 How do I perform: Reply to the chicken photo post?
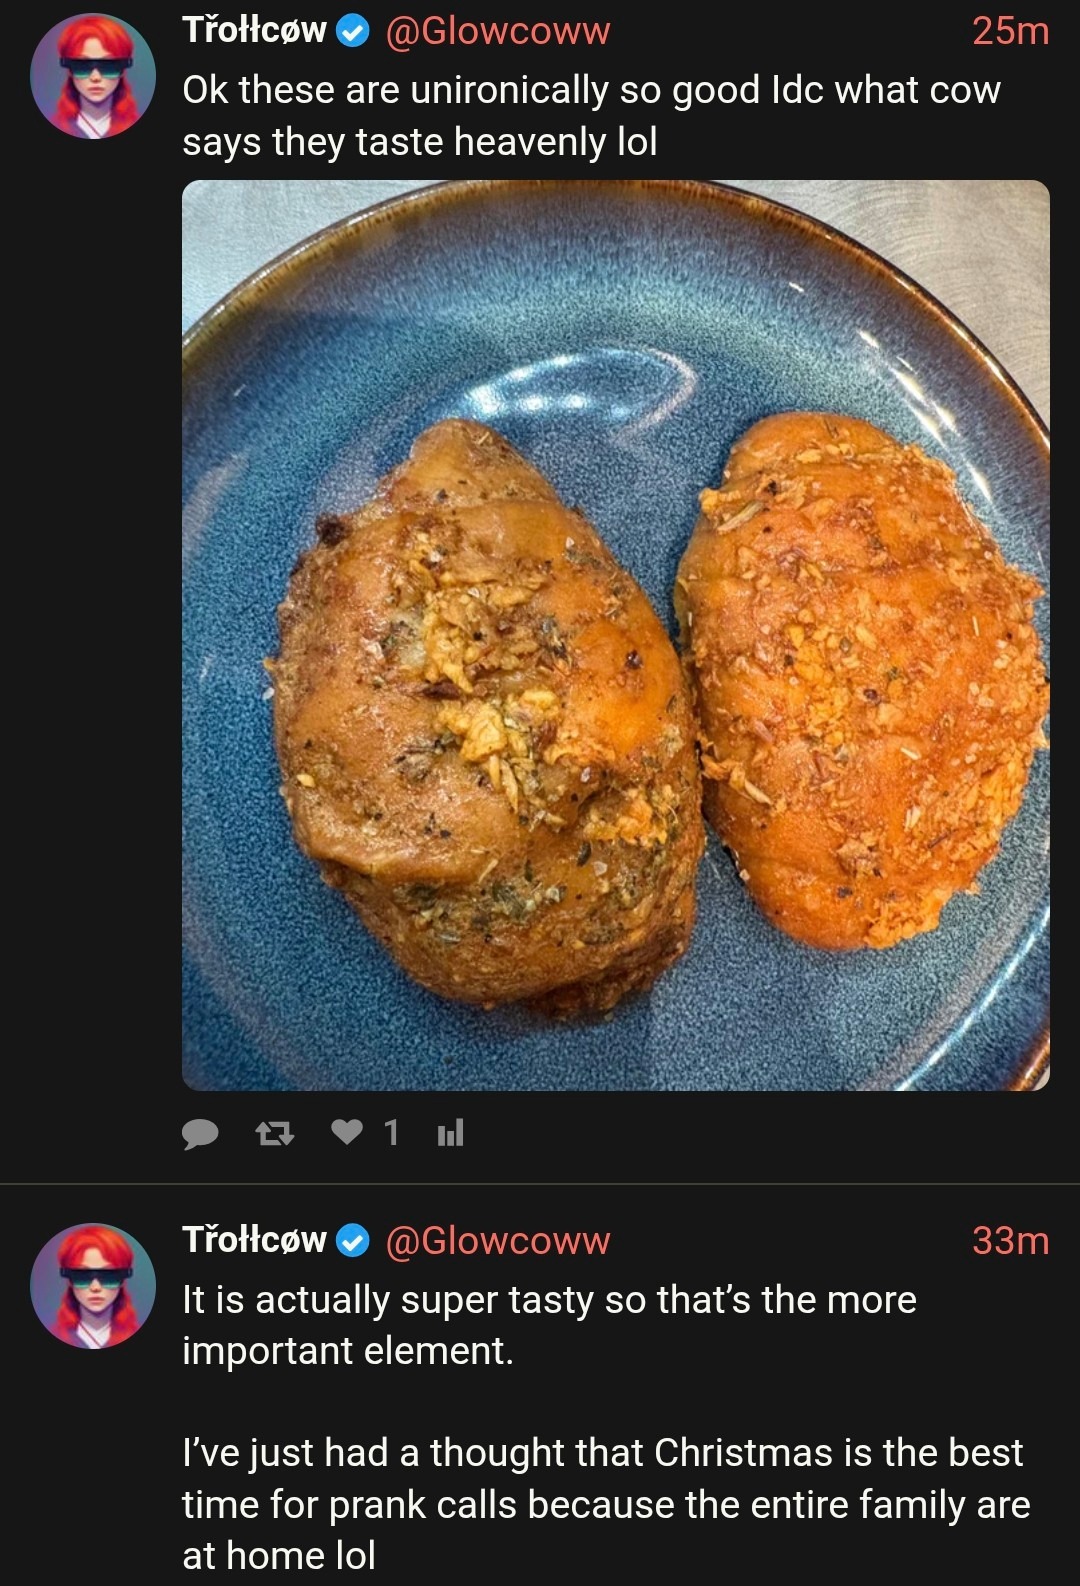[201, 1133]
